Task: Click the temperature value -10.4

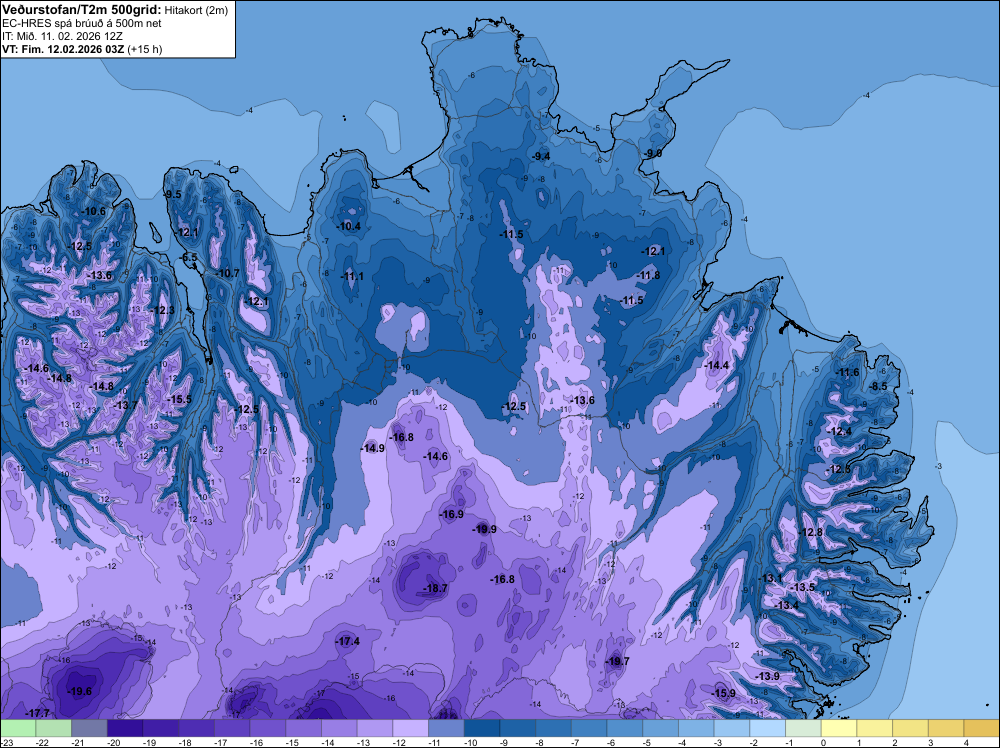Action: (349, 226)
